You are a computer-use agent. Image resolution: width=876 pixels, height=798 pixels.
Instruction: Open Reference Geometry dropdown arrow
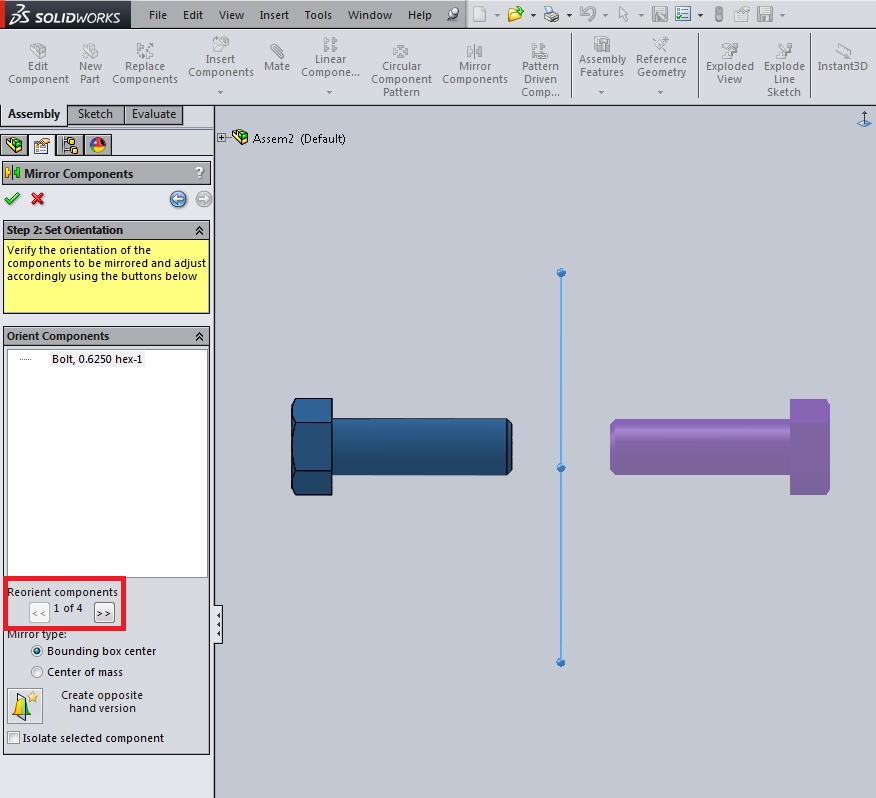(660, 92)
